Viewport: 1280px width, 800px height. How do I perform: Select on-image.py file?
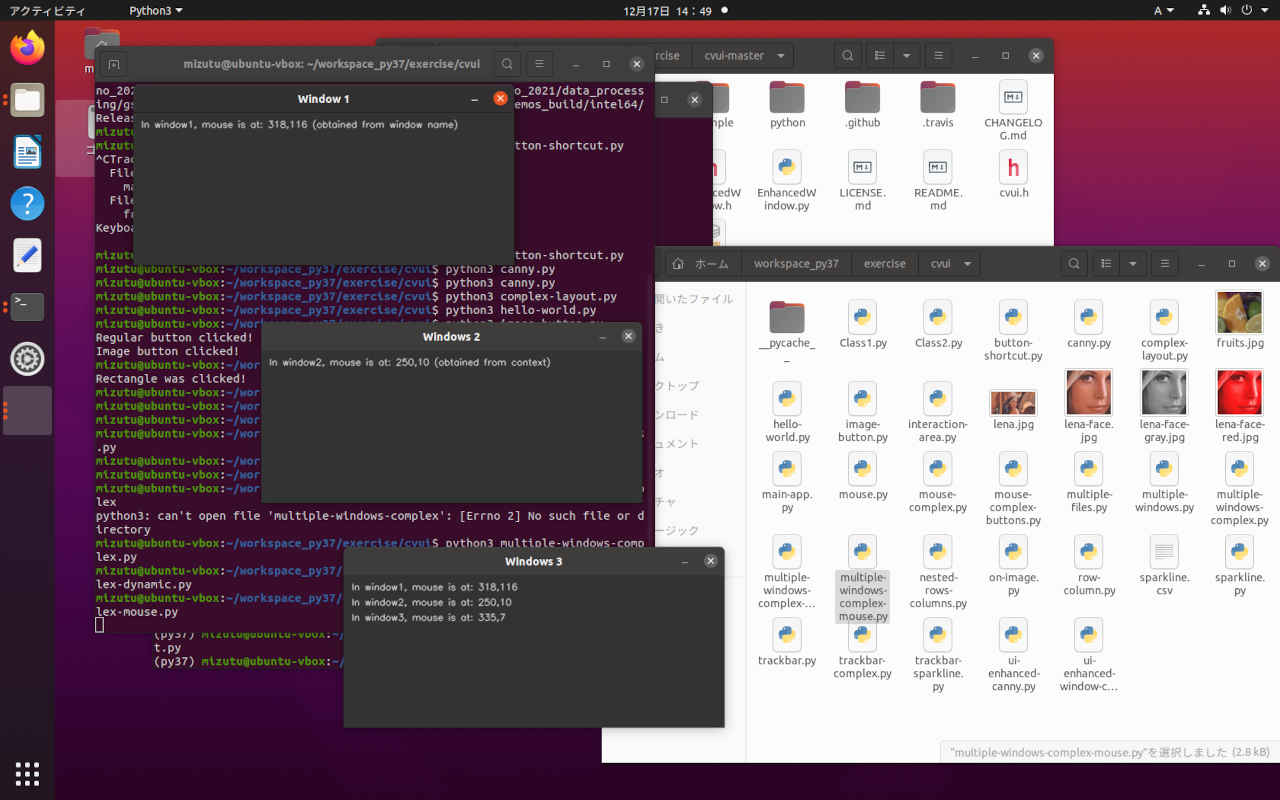[1013, 566]
